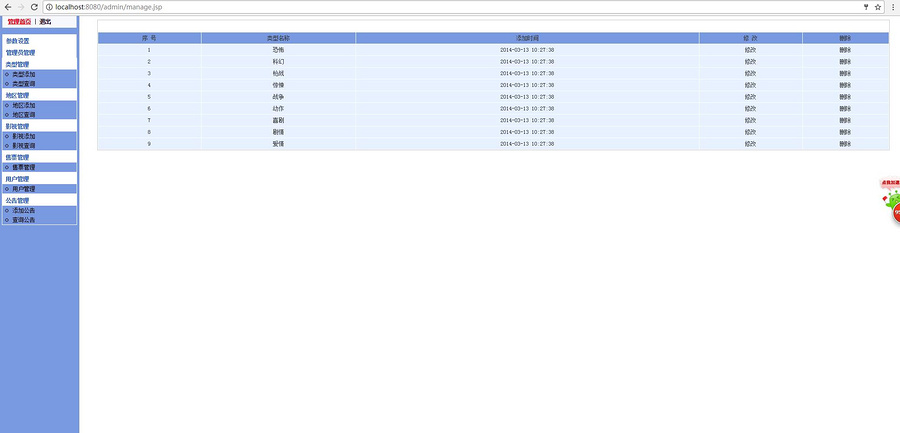Click the 添加时间 column header
The height and width of the screenshot is (433, 900).
527,38
